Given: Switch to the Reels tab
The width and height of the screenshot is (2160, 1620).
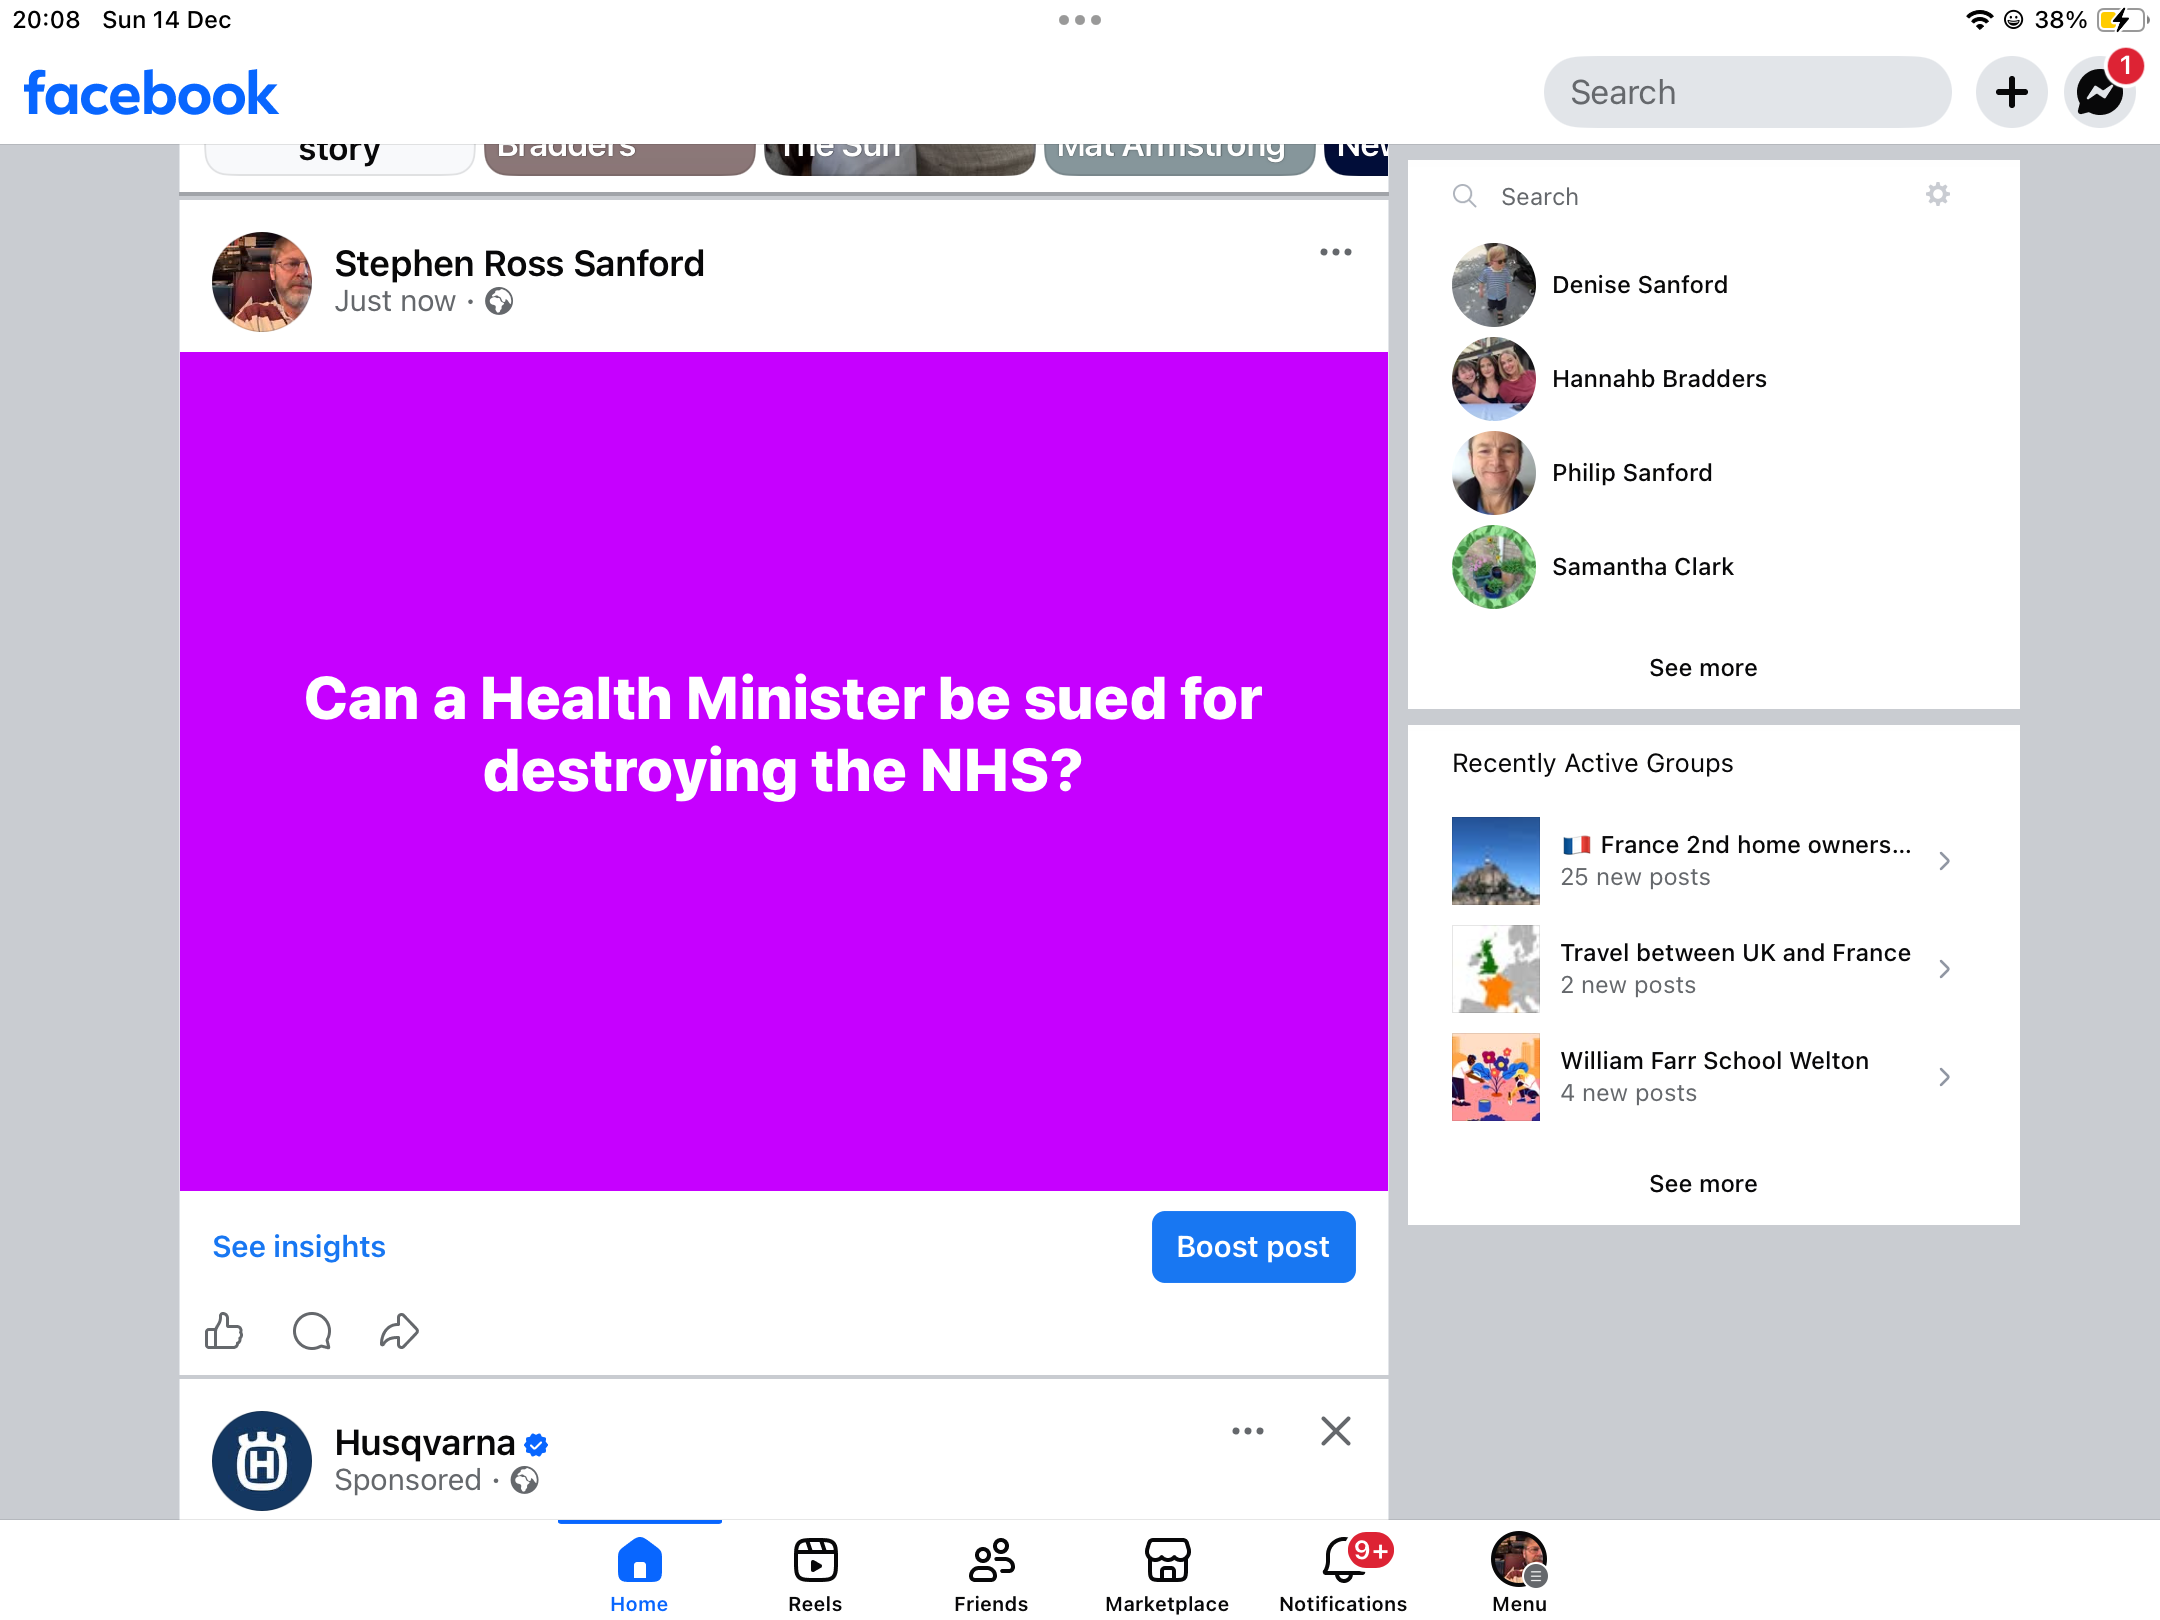Looking at the screenshot, I should pos(815,1574).
